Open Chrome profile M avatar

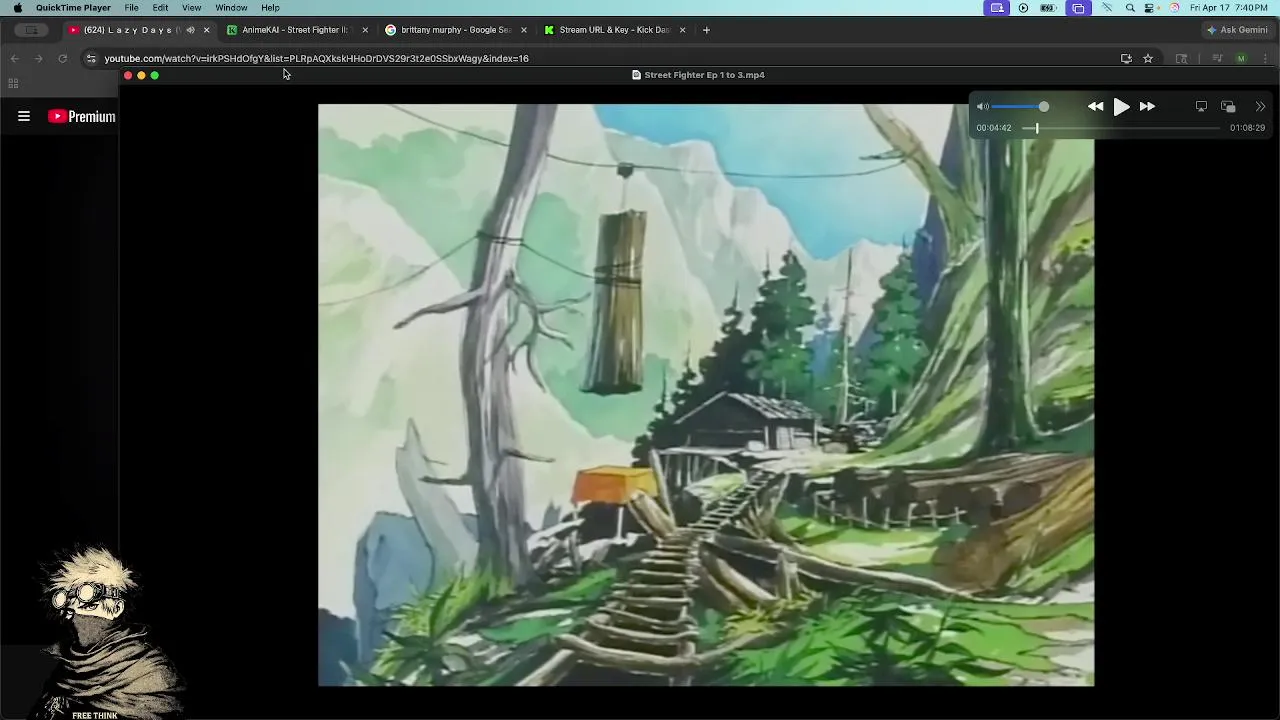pos(1241,58)
